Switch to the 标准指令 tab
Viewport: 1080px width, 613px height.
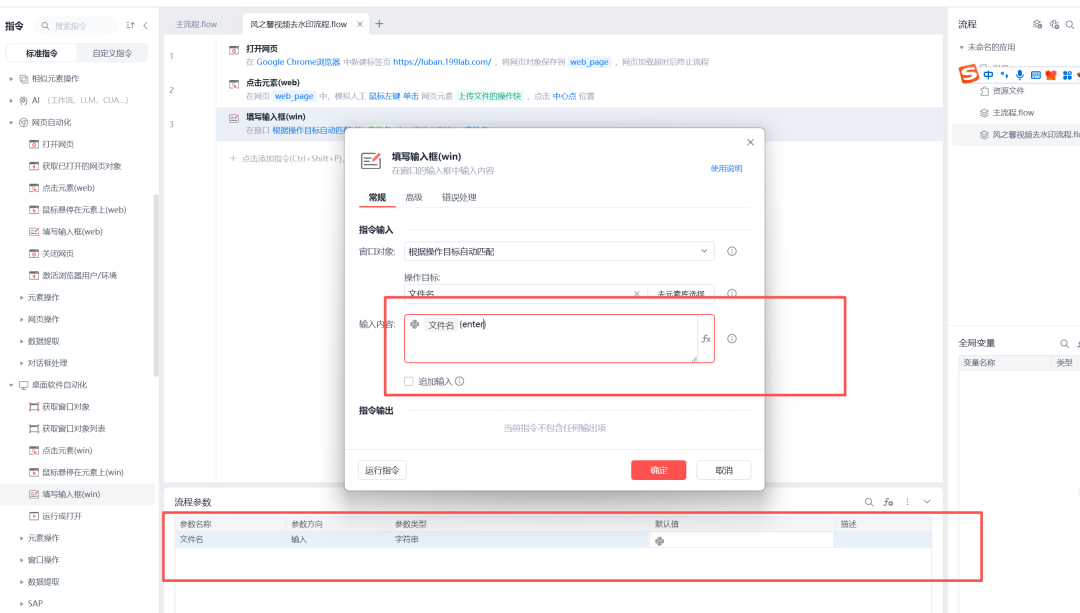click(41, 53)
